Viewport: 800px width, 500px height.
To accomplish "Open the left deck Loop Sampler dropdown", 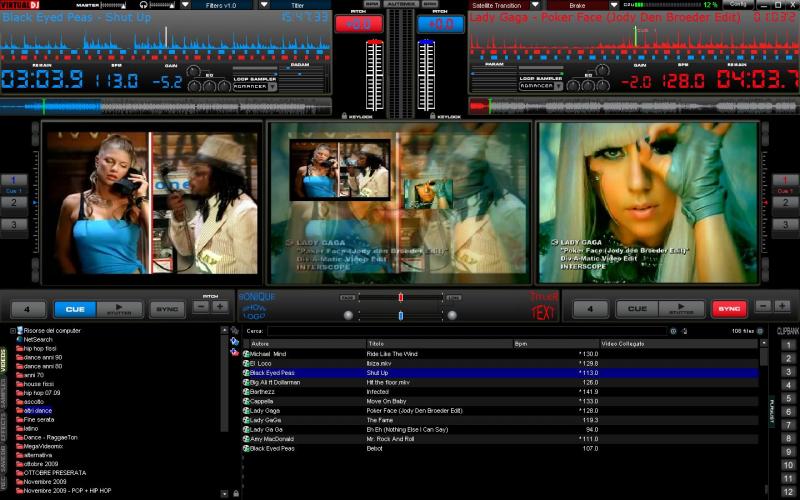I will [x=272, y=87].
